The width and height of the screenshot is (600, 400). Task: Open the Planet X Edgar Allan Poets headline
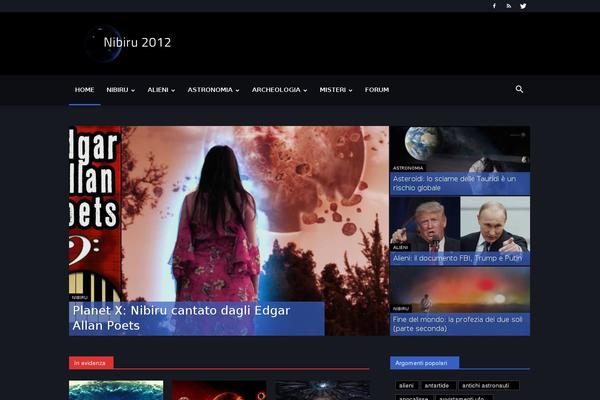coord(181,318)
